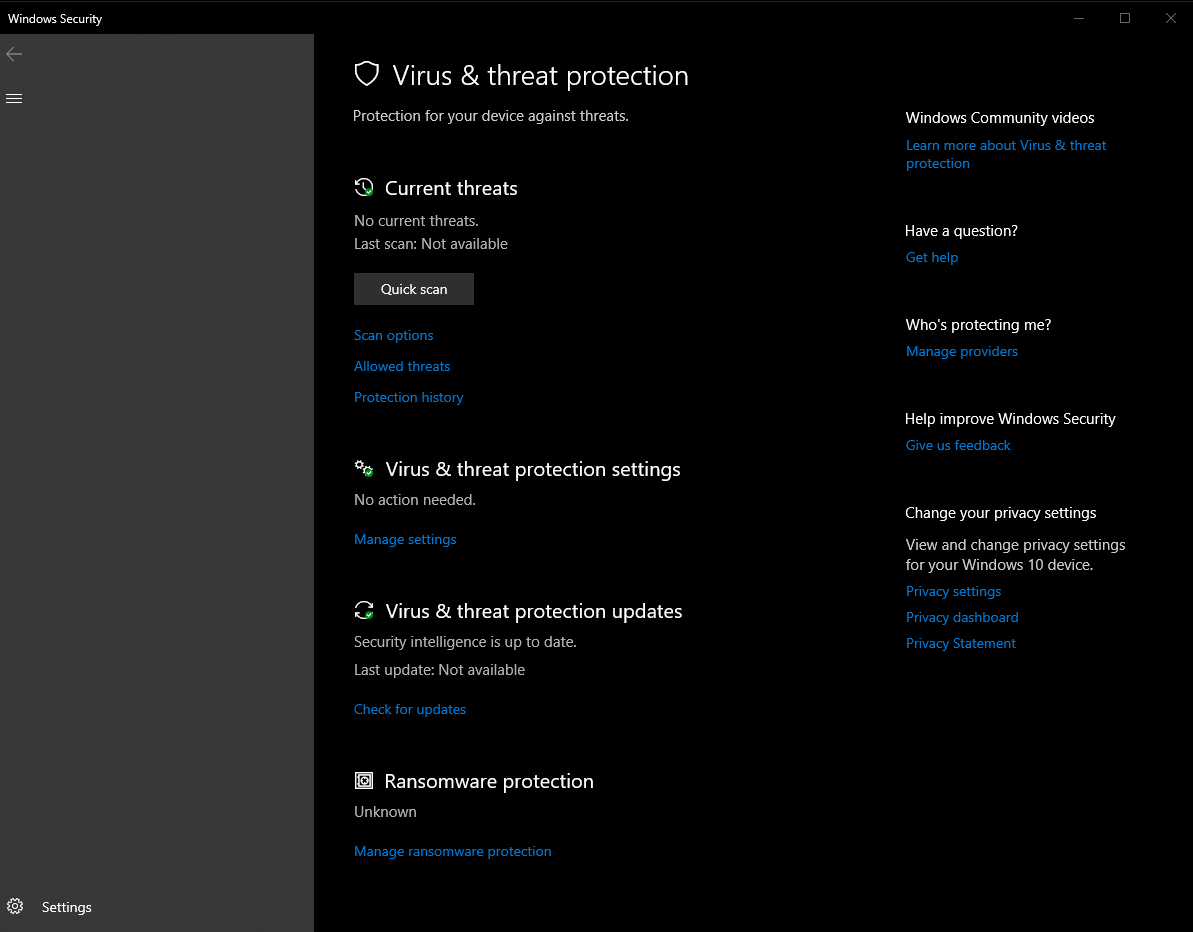Open Allowed threats link
The image size is (1193, 932).
402,366
